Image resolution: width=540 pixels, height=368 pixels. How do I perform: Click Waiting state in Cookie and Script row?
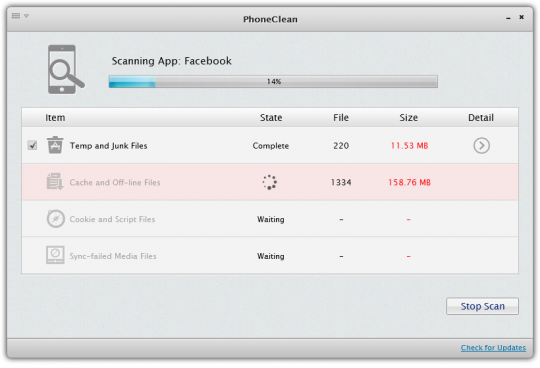pyautogui.click(x=271, y=219)
